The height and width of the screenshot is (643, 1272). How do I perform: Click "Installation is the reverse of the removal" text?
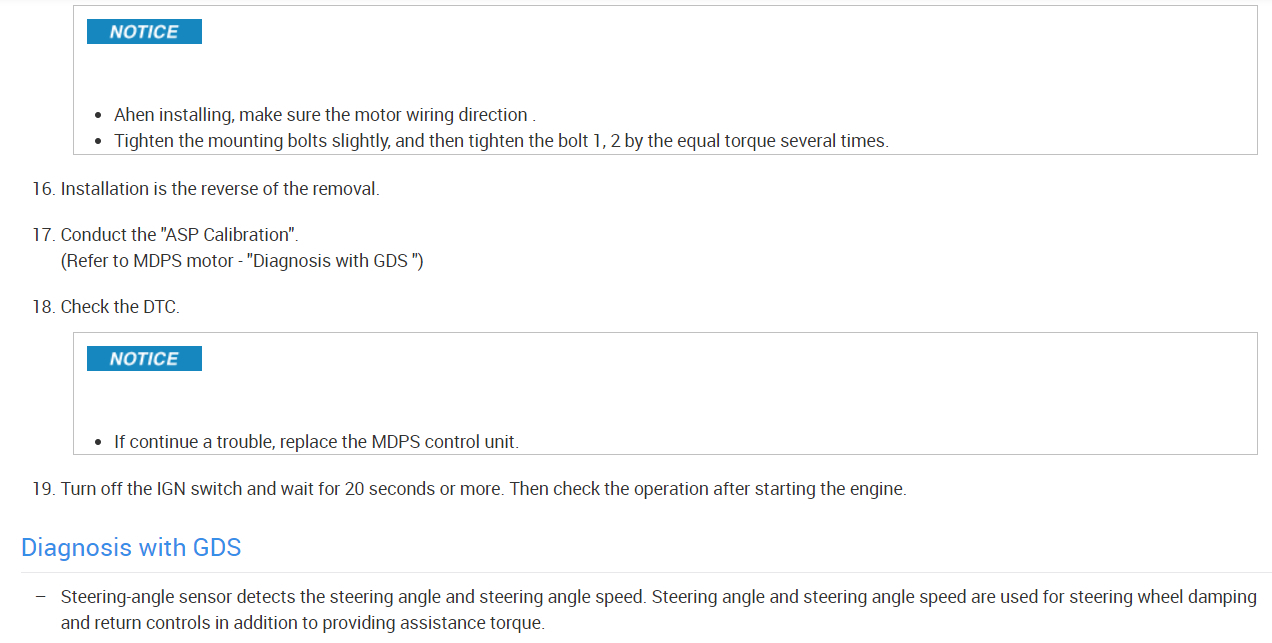[x=220, y=189]
